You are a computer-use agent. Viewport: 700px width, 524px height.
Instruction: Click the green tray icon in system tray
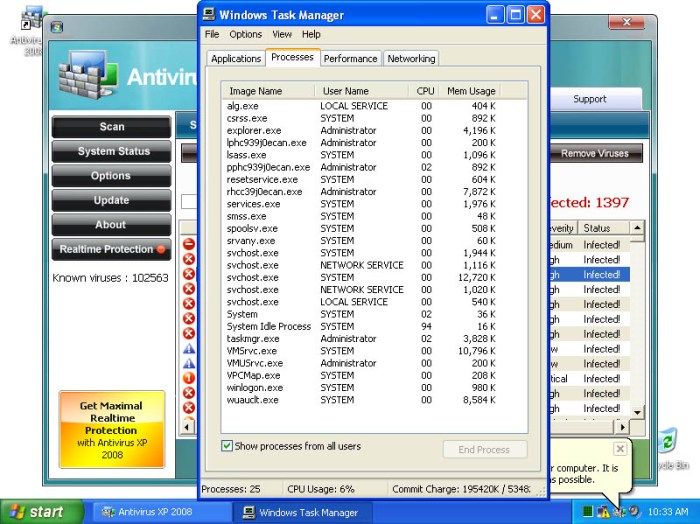[x=588, y=511]
